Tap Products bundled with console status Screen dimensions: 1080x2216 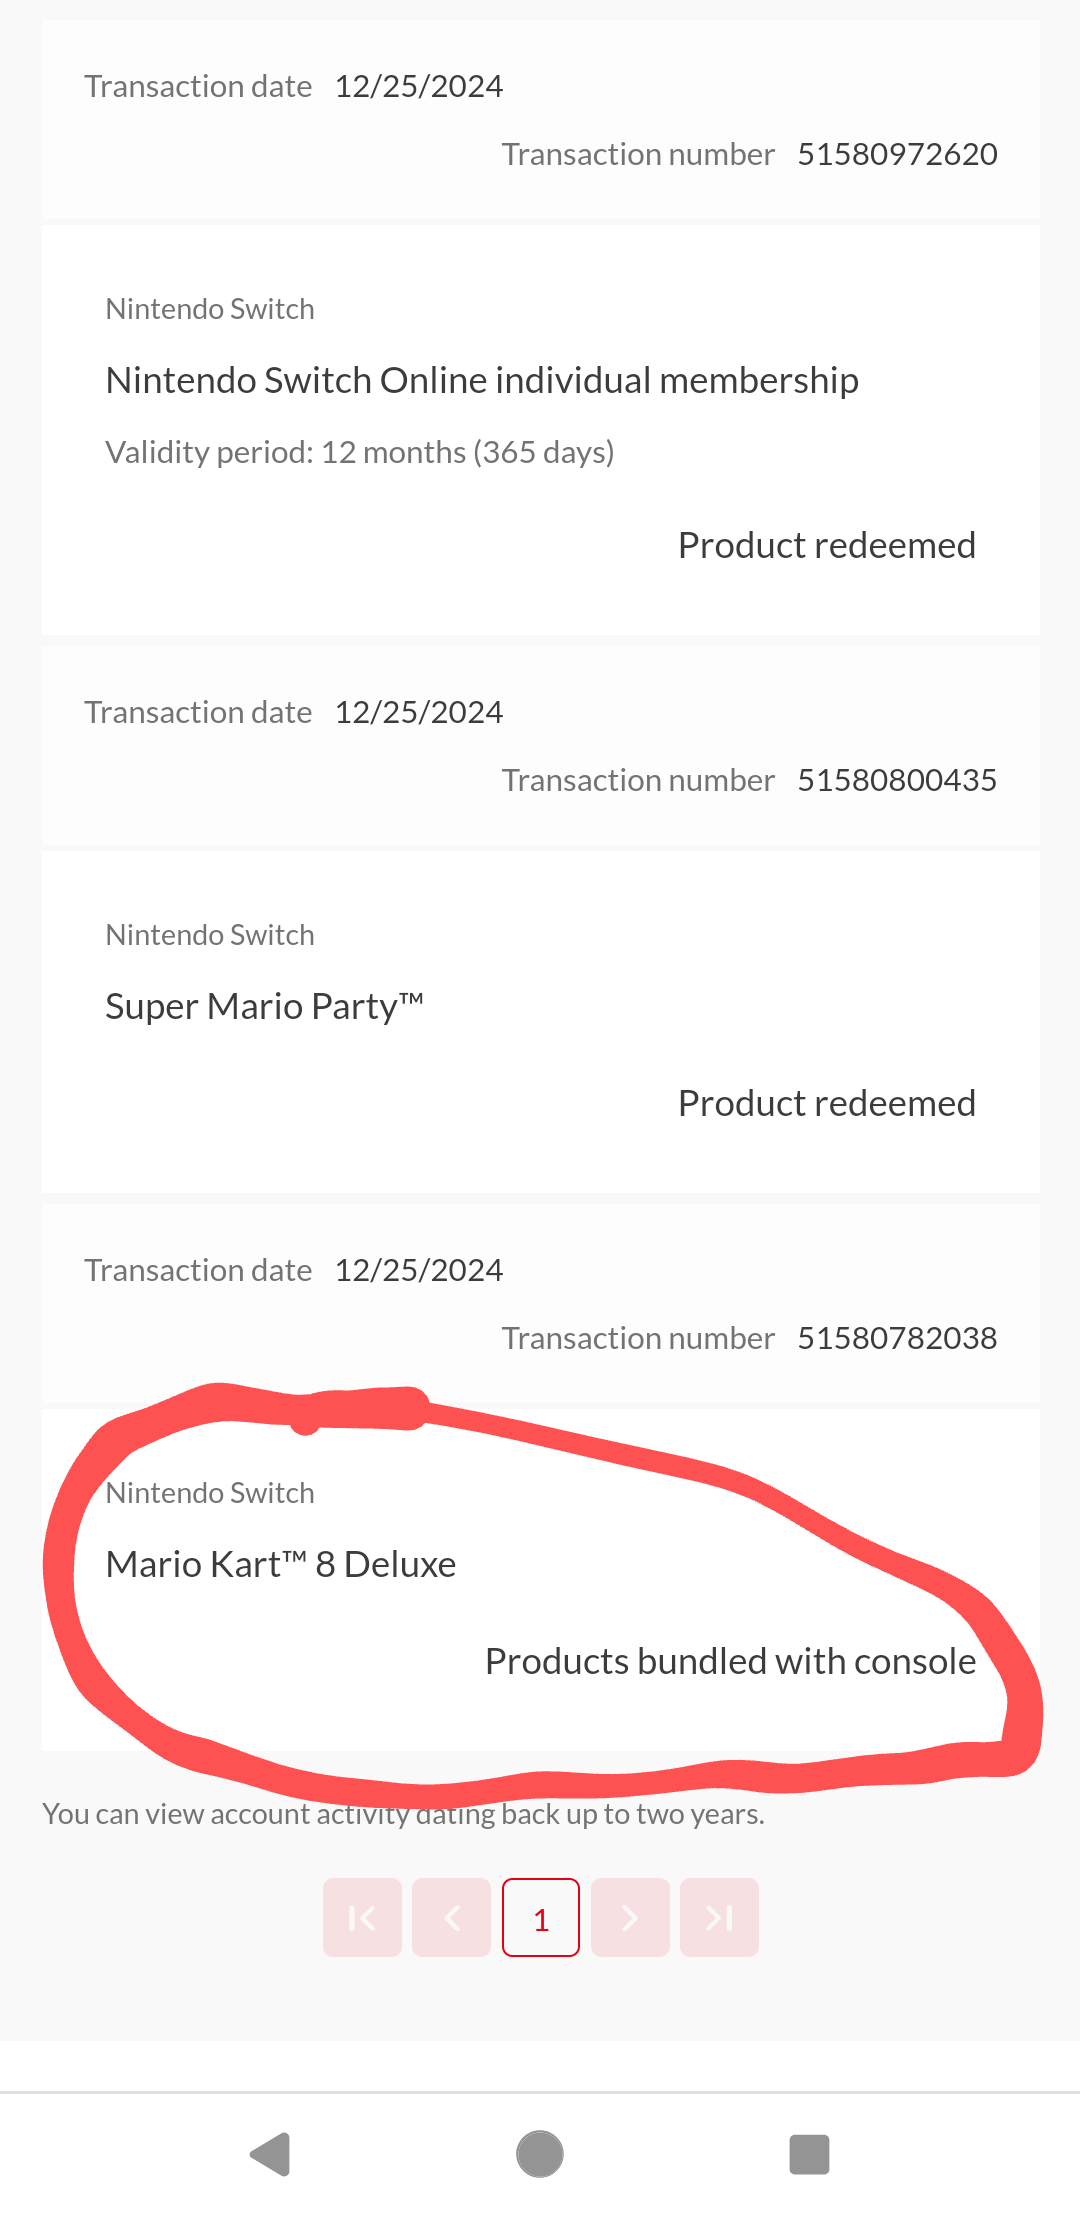tap(730, 1661)
